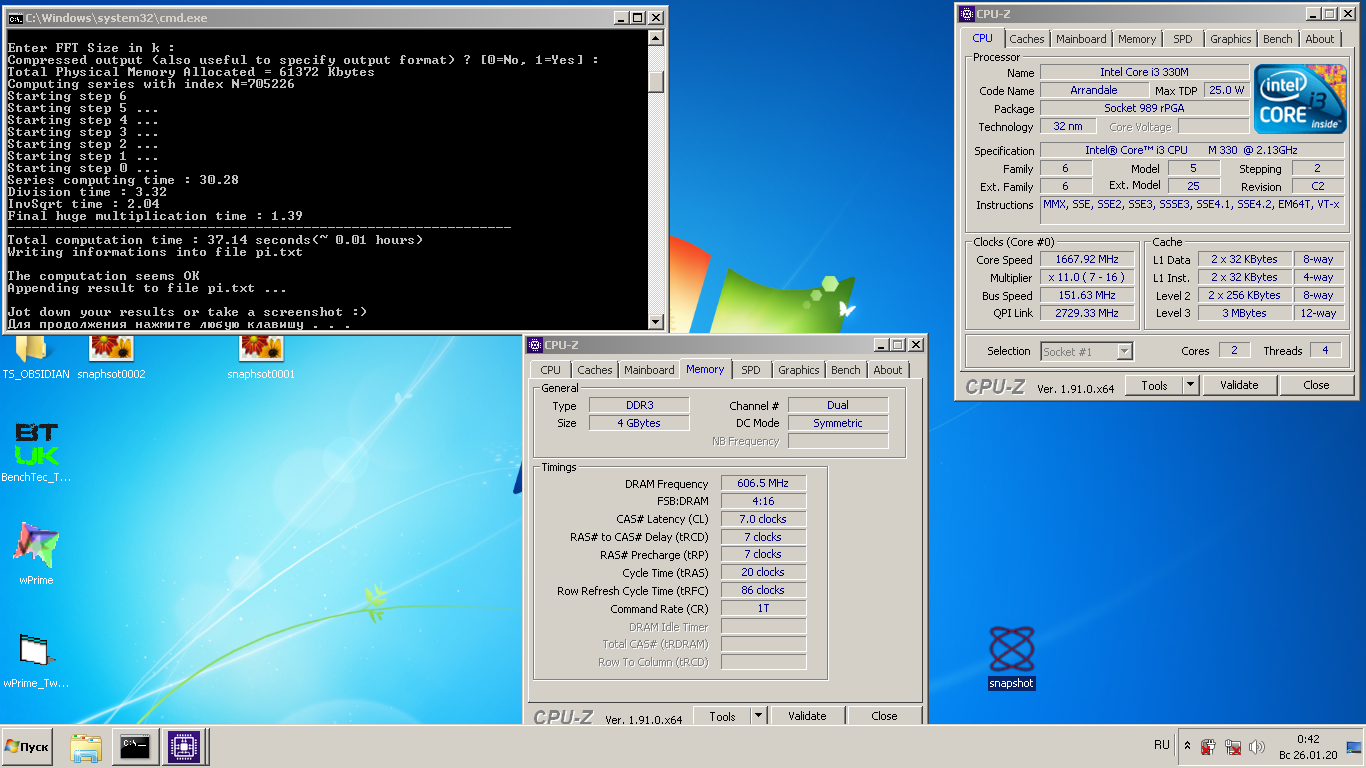Click the CPU-Z title bar icon in Memory window
Image resolution: width=1366 pixels, height=768 pixels.
(x=535, y=345)
